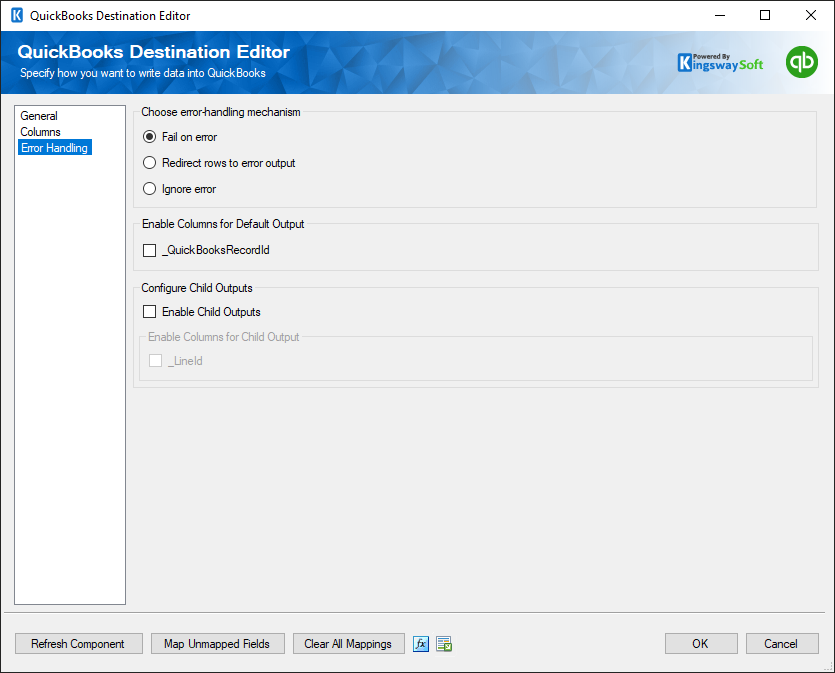
Task: Click the K app icon in the title bar
Action: pos(17,15)
